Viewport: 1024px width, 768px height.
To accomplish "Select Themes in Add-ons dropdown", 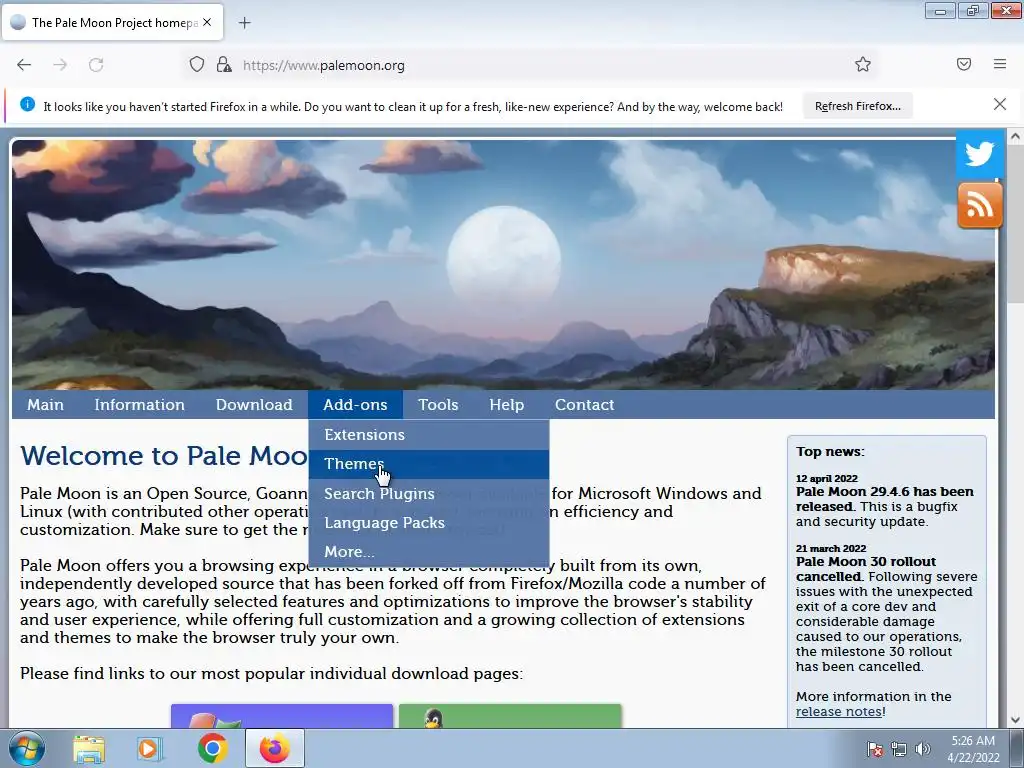I will pos(428,464).
